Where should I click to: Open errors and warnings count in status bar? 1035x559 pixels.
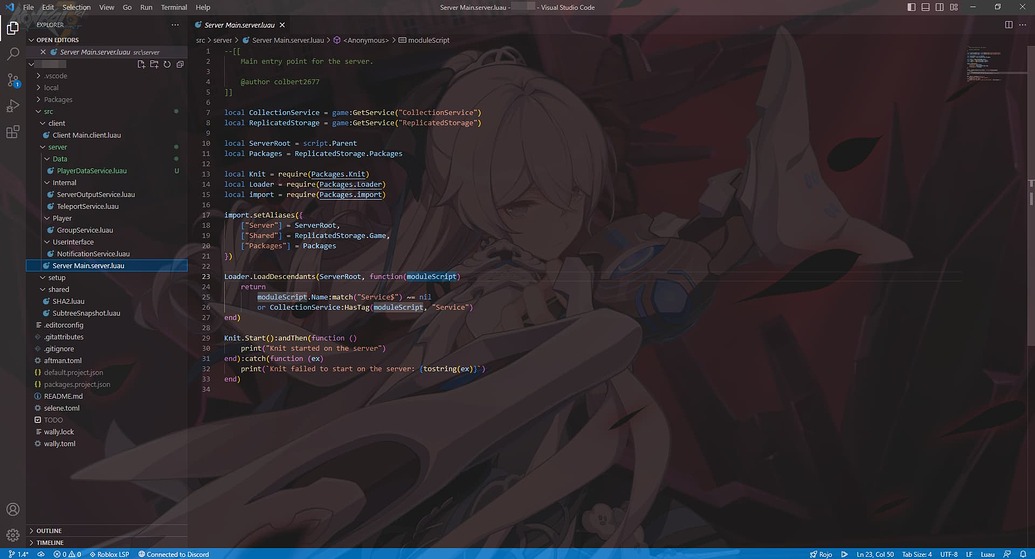pos(67,554)
